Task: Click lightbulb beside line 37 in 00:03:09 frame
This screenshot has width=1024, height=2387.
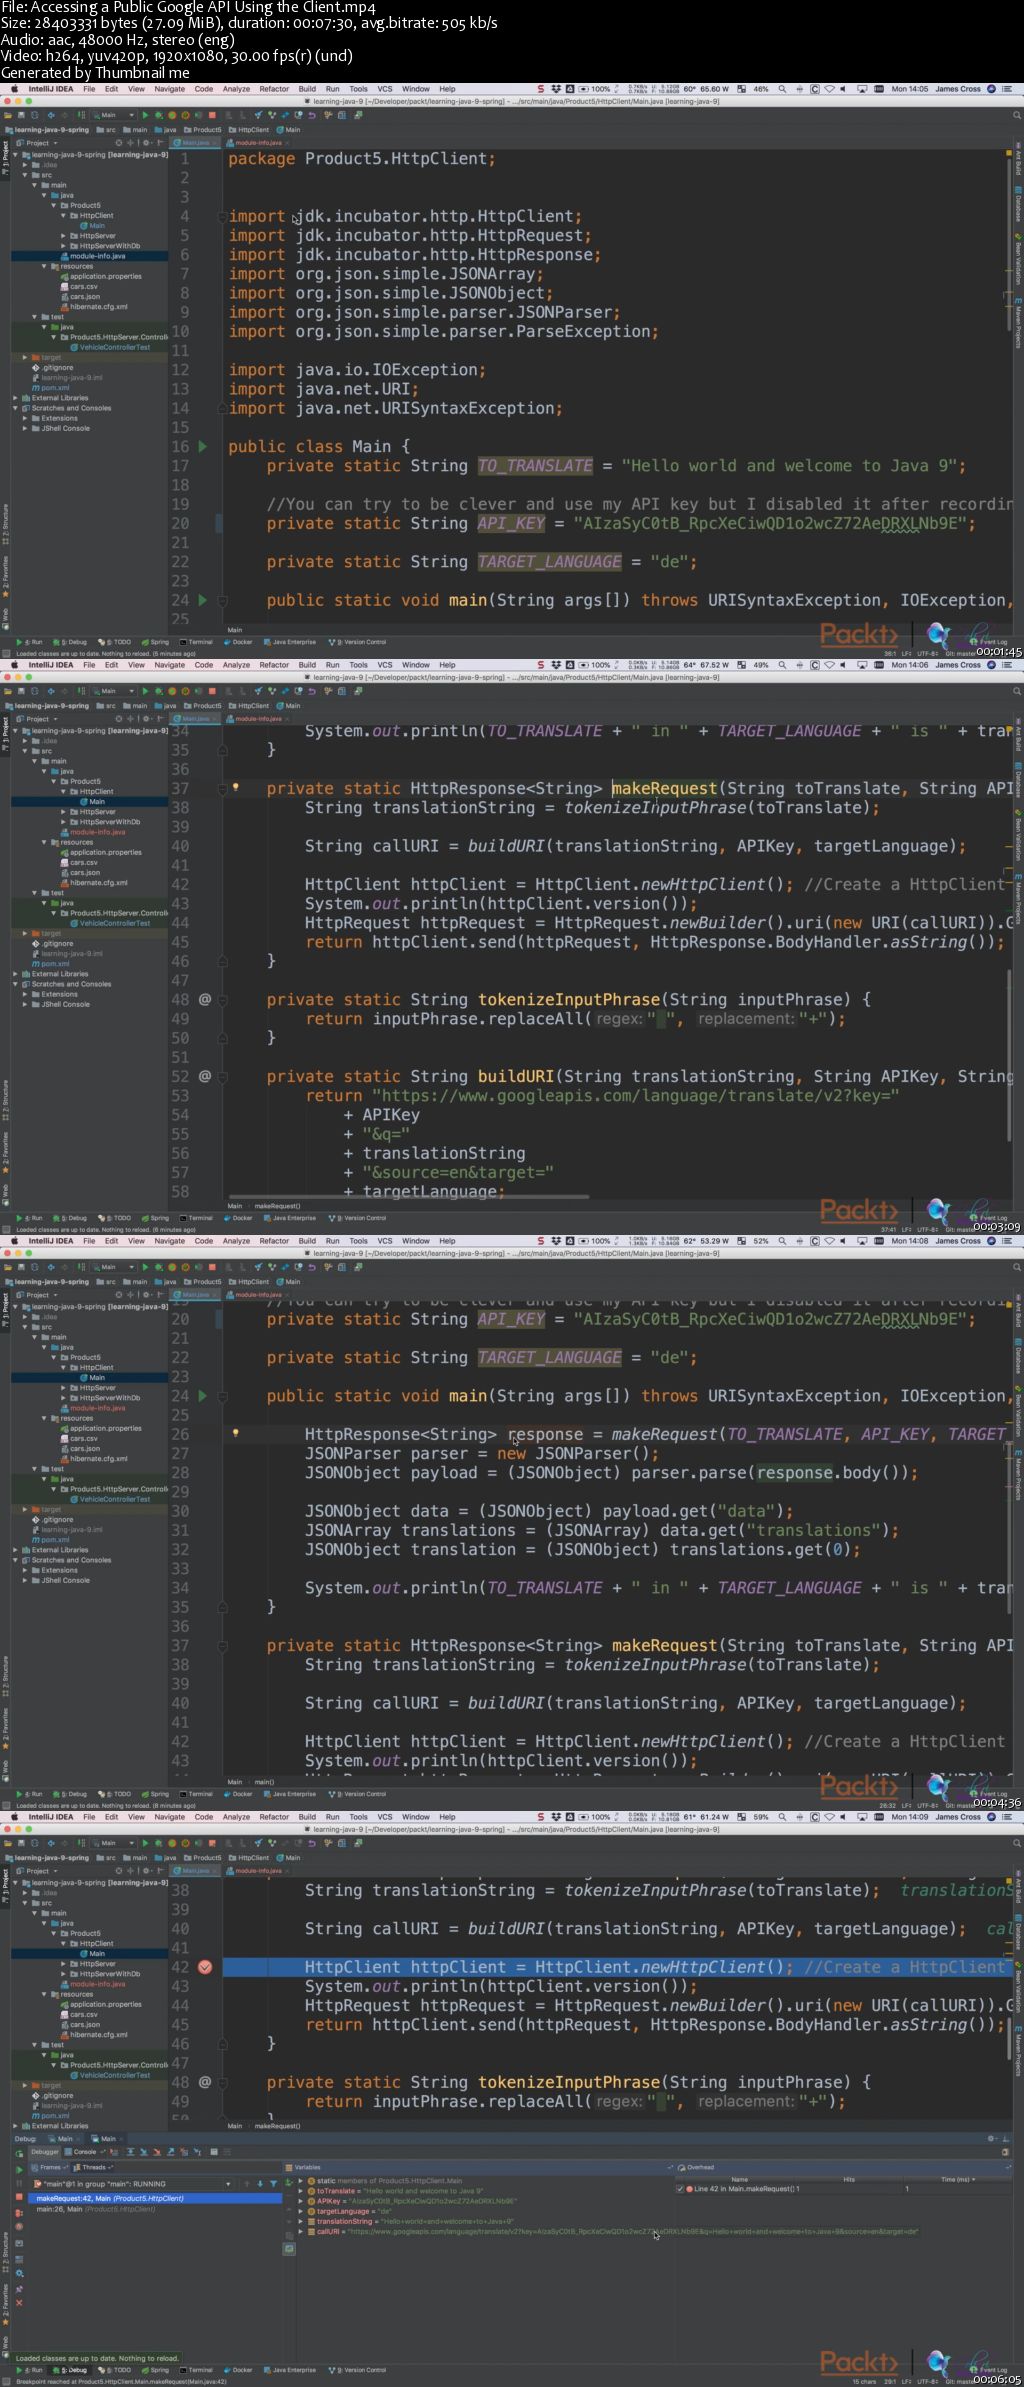Action: (236, 788)
